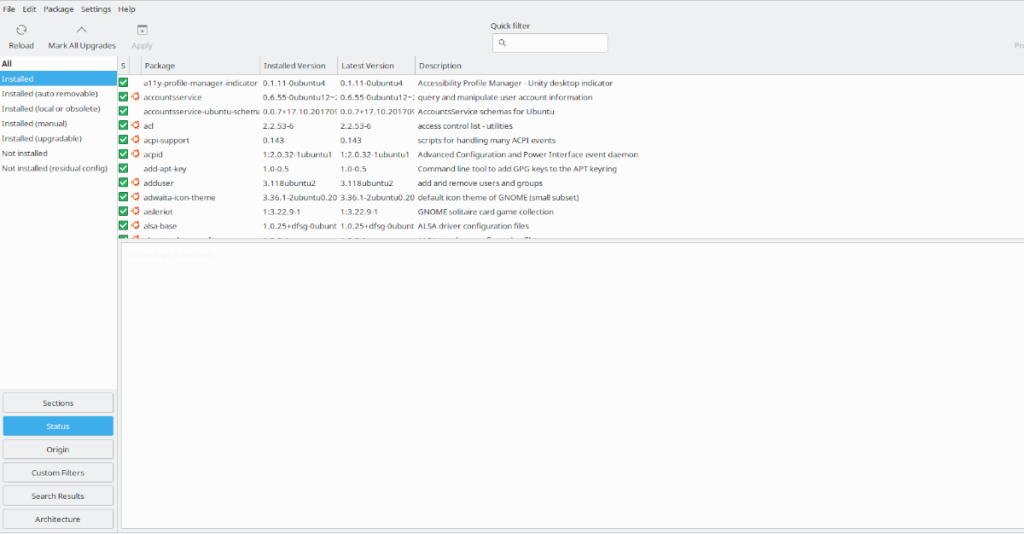Click the Reload toolbar icon

tap(21, 31)
